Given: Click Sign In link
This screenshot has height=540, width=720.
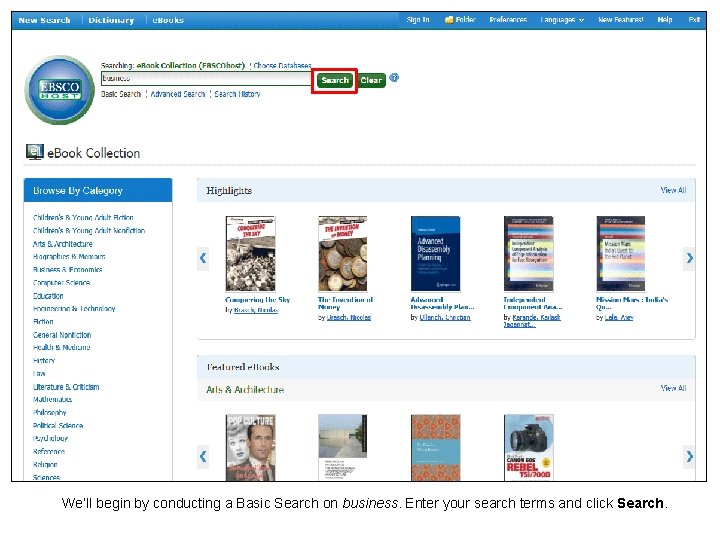Looking at the screenshot, I should point(418,20).
